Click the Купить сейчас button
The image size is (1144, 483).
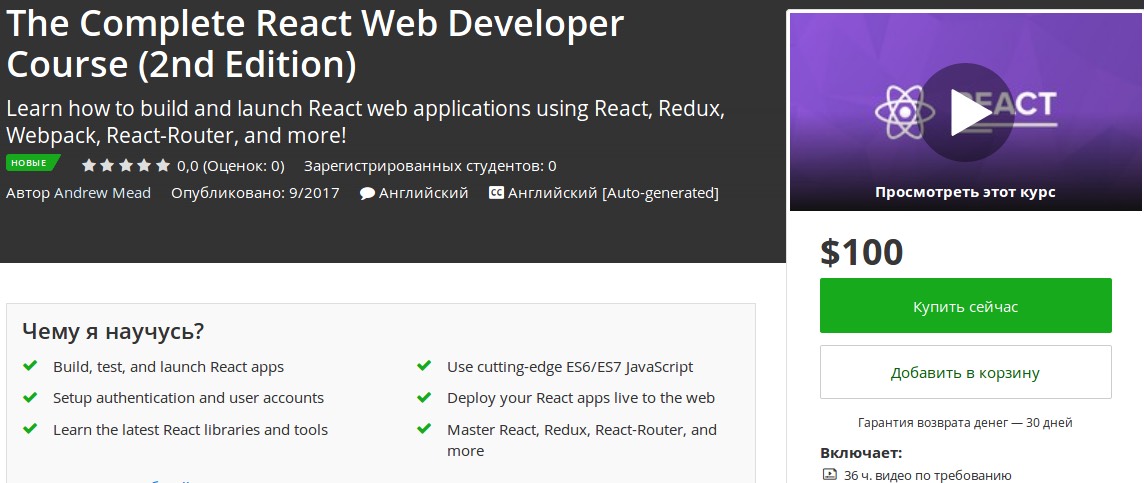click(x=965, y=306)
